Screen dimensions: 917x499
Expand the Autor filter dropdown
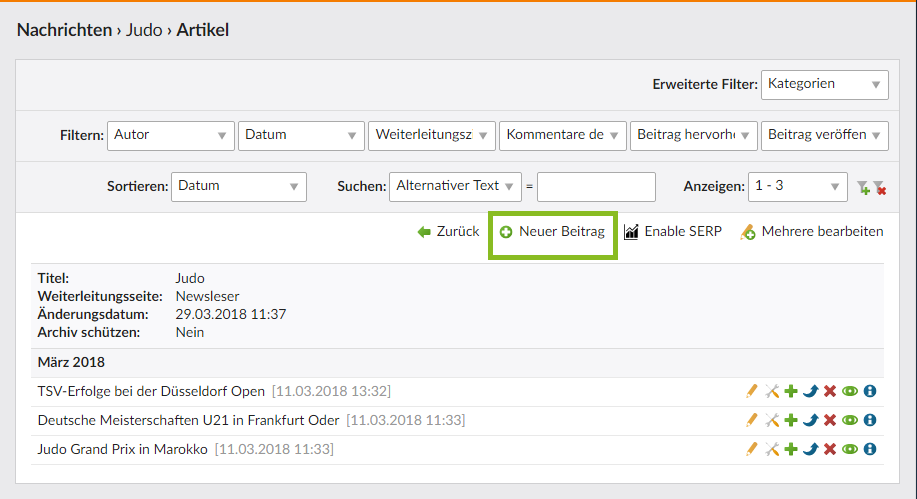(x=170, y=135)
